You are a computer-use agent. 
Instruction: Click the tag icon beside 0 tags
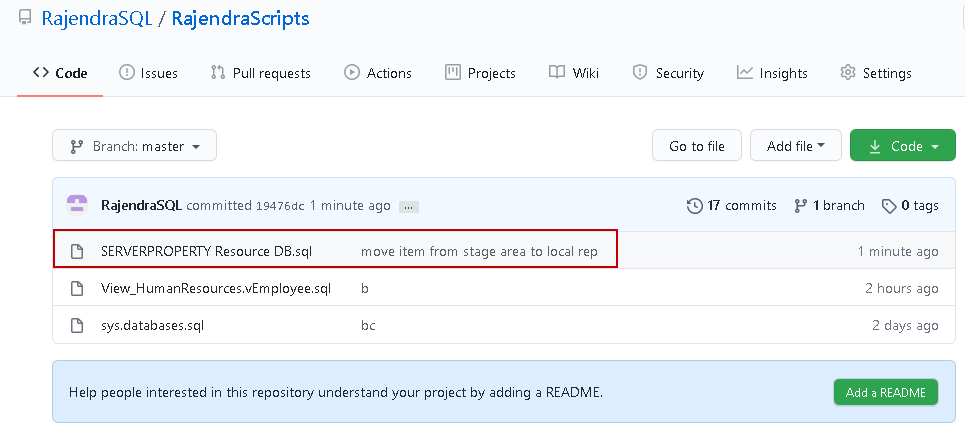(x=888, y=205)
